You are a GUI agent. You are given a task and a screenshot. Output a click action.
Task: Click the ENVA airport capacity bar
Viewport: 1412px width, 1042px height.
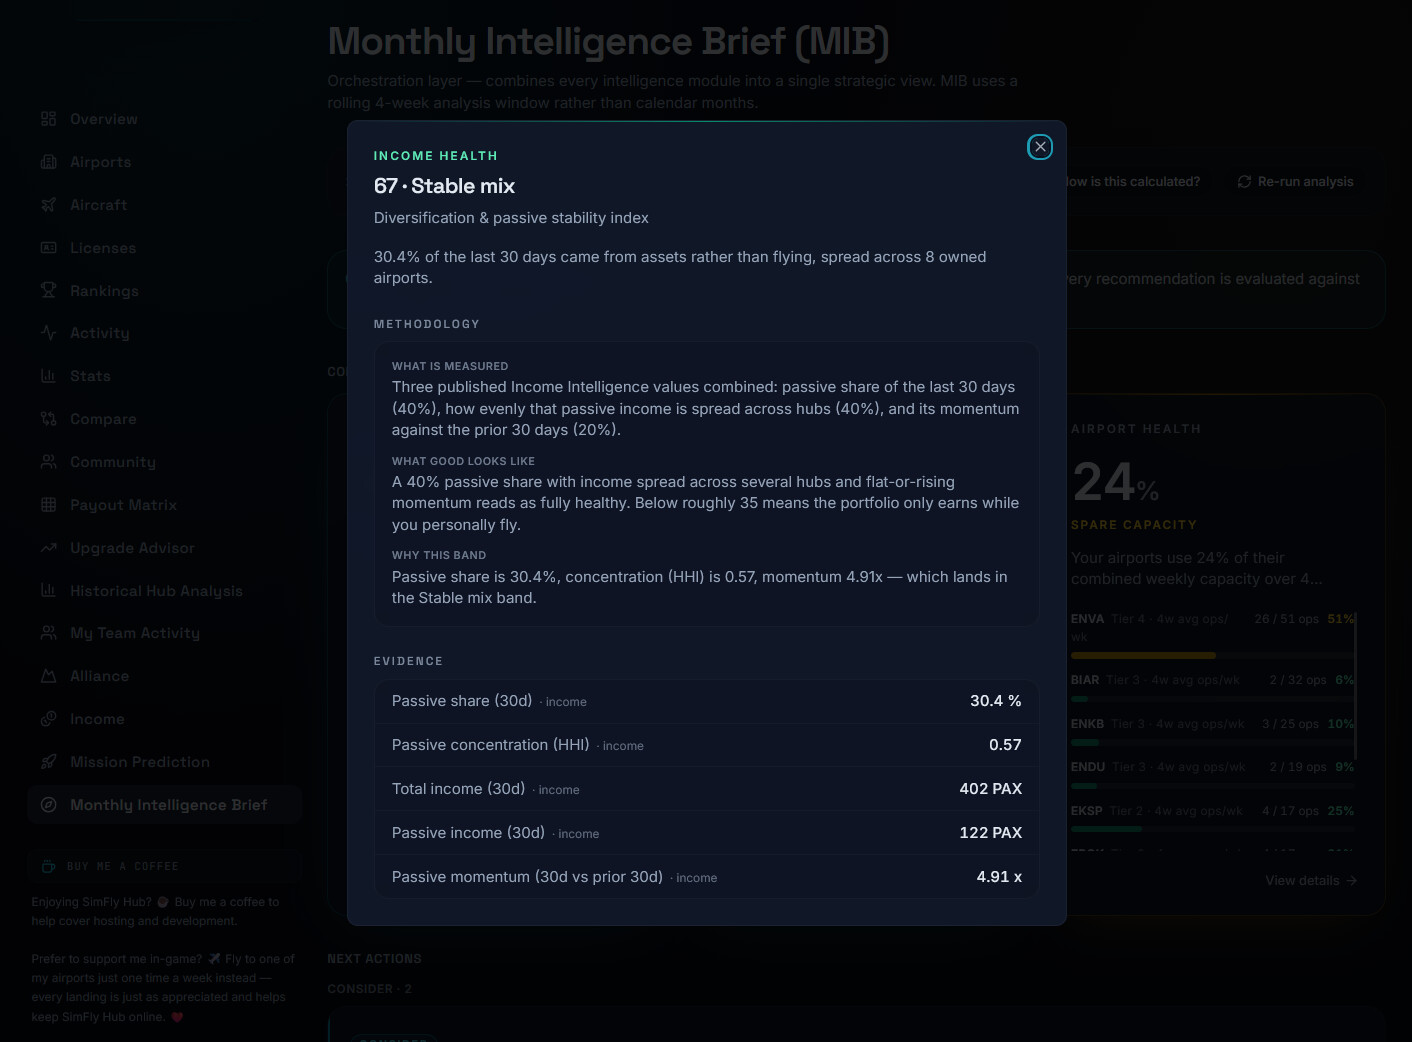1212,656
